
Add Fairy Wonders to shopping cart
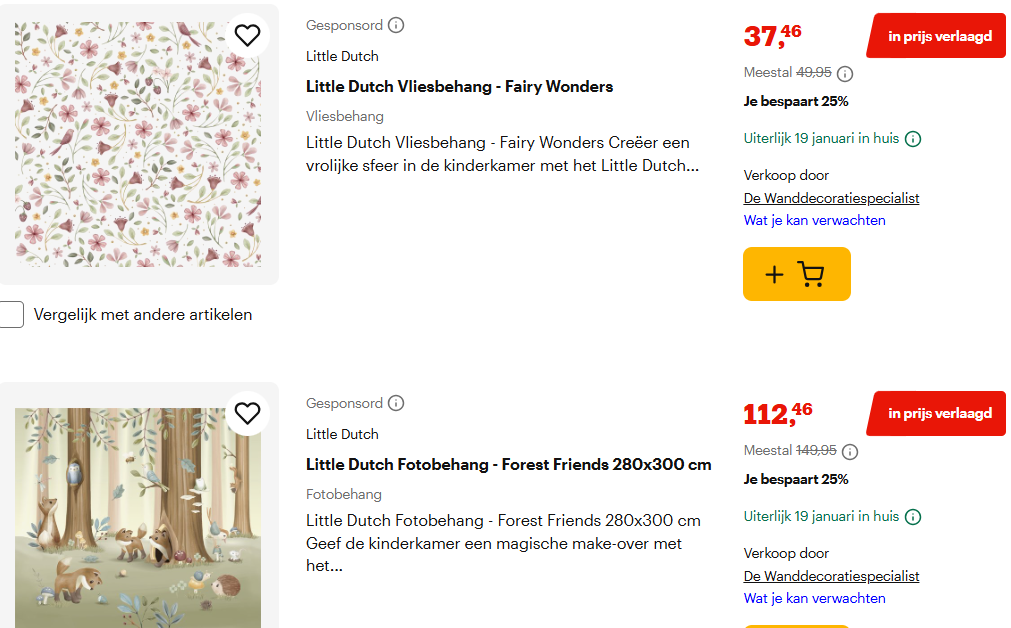coord(797,274)
